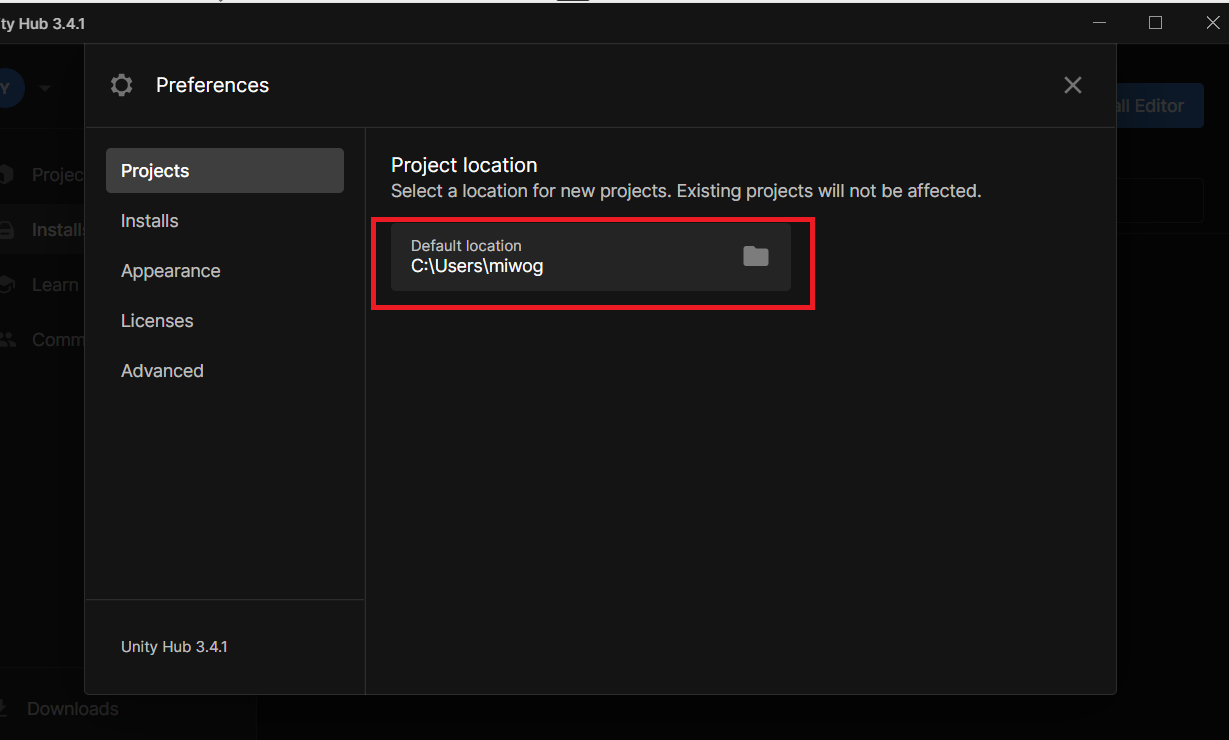This screenshot has width=1229, height=740.
Task: Click the Project location heading
Action: [464, 165]
